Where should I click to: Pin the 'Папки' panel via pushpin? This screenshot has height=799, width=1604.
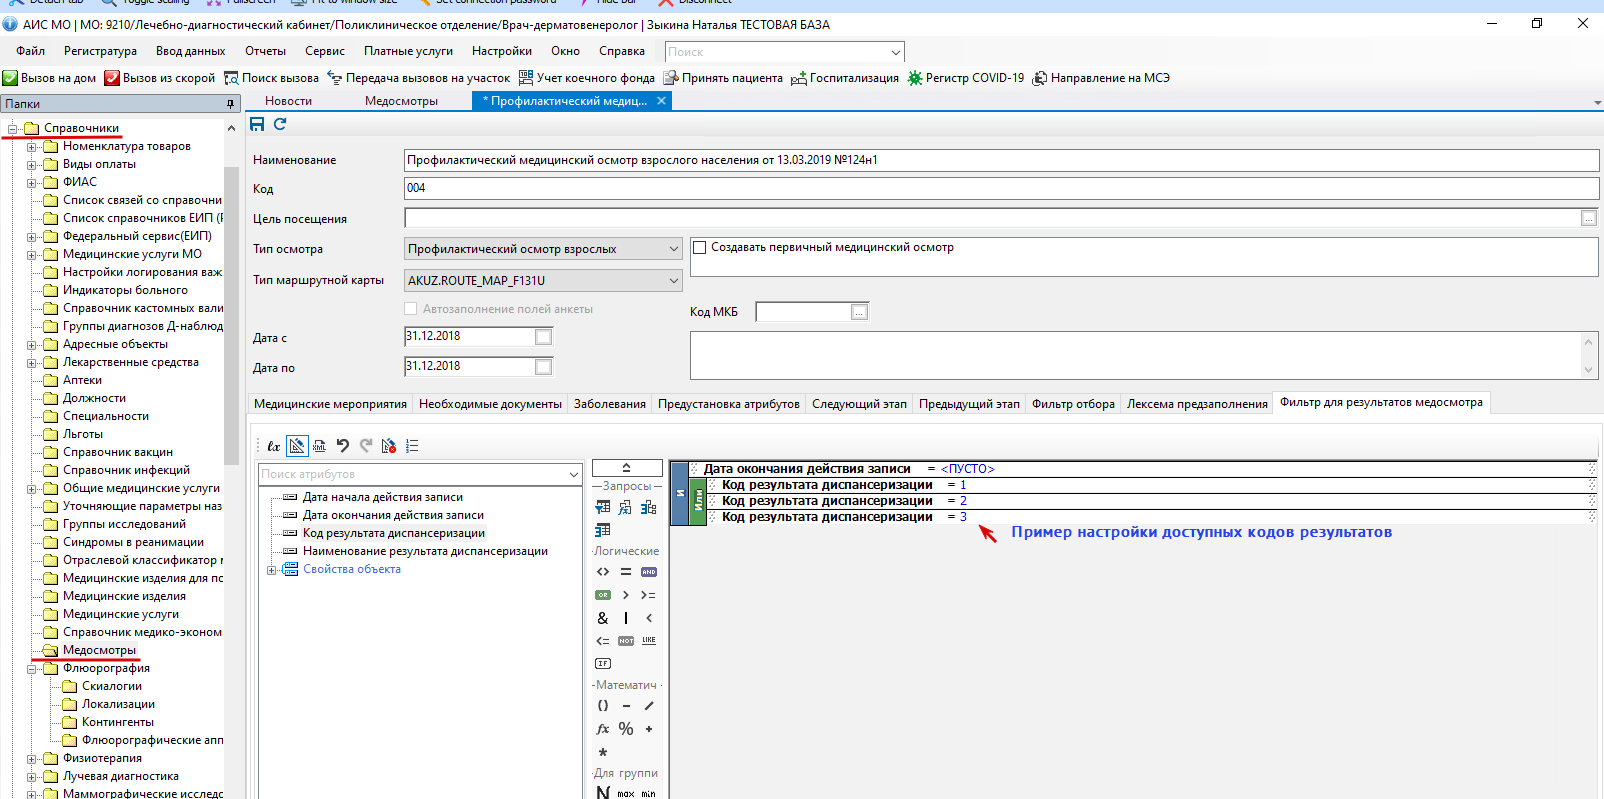[230, 104]
